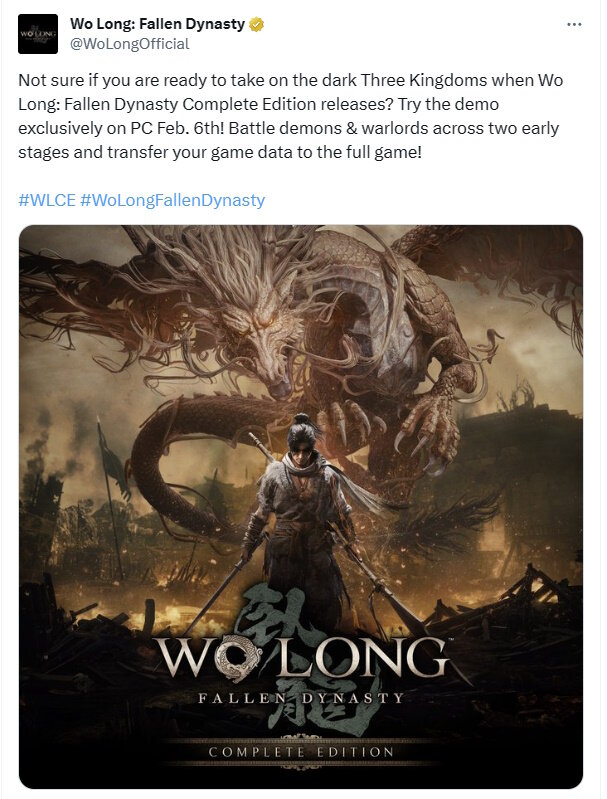Screen dimensions: 607x799
Task: Open the tweet body text about the demo
Action: pos(291,116)
